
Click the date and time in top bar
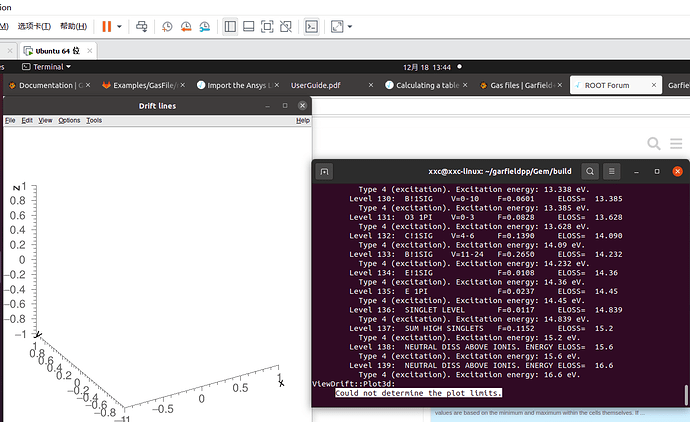coord(429,67)
